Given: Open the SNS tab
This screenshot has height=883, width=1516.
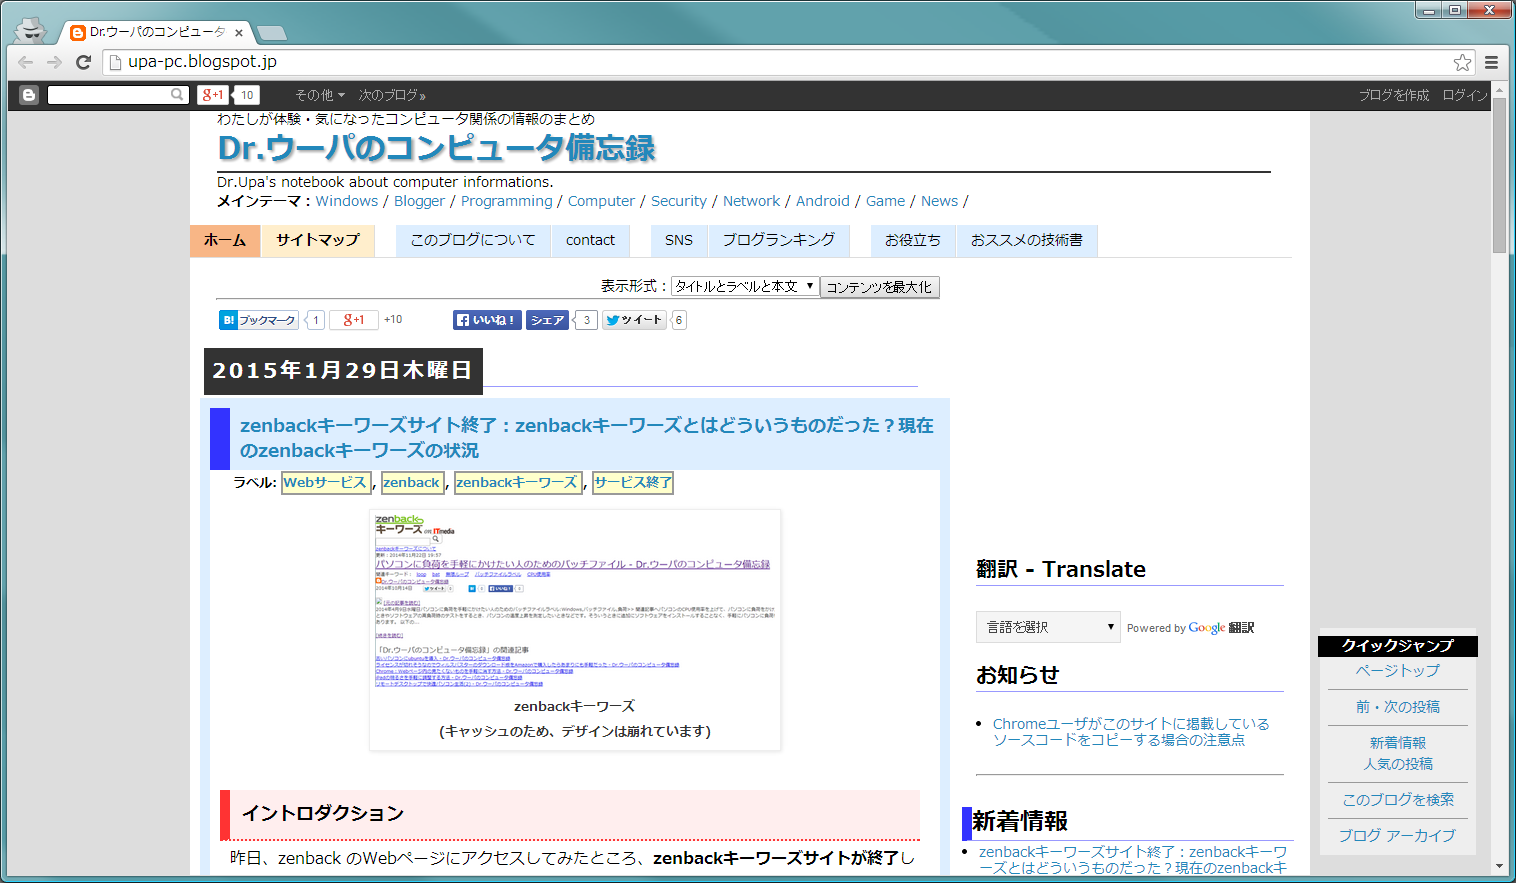Looking at the screenshot, I should tap(679, 240).
